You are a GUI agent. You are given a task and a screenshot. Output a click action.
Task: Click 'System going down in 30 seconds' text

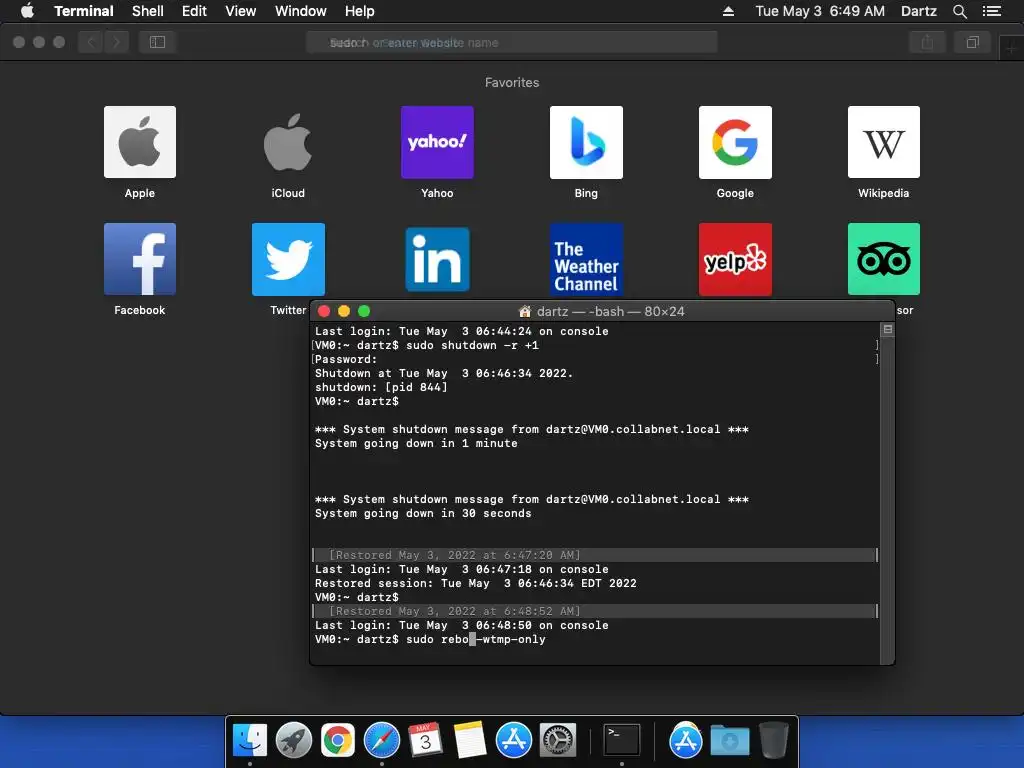[x=423, y=513]
